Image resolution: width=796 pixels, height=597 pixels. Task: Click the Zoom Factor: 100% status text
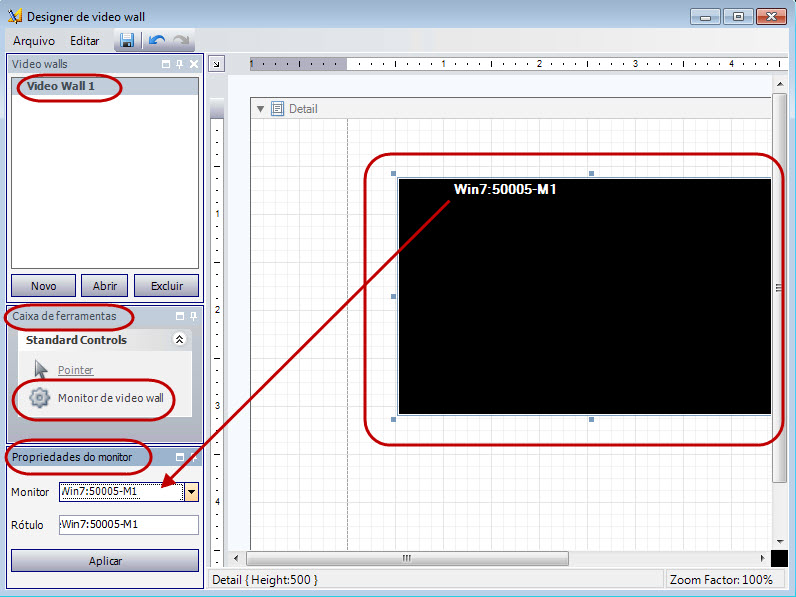(721, 579)
